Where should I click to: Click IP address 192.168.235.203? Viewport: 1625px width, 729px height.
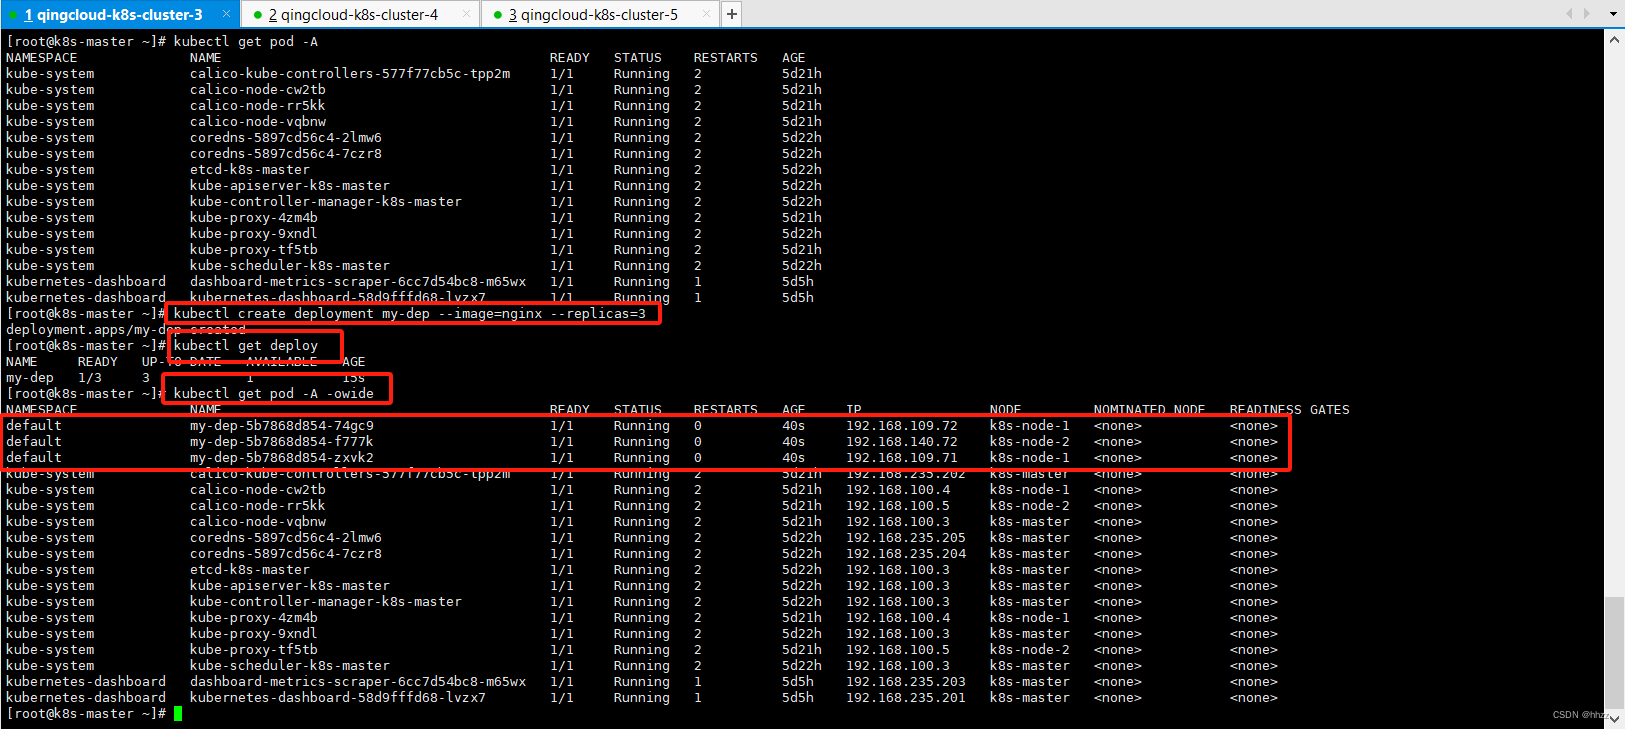[906, 681]
